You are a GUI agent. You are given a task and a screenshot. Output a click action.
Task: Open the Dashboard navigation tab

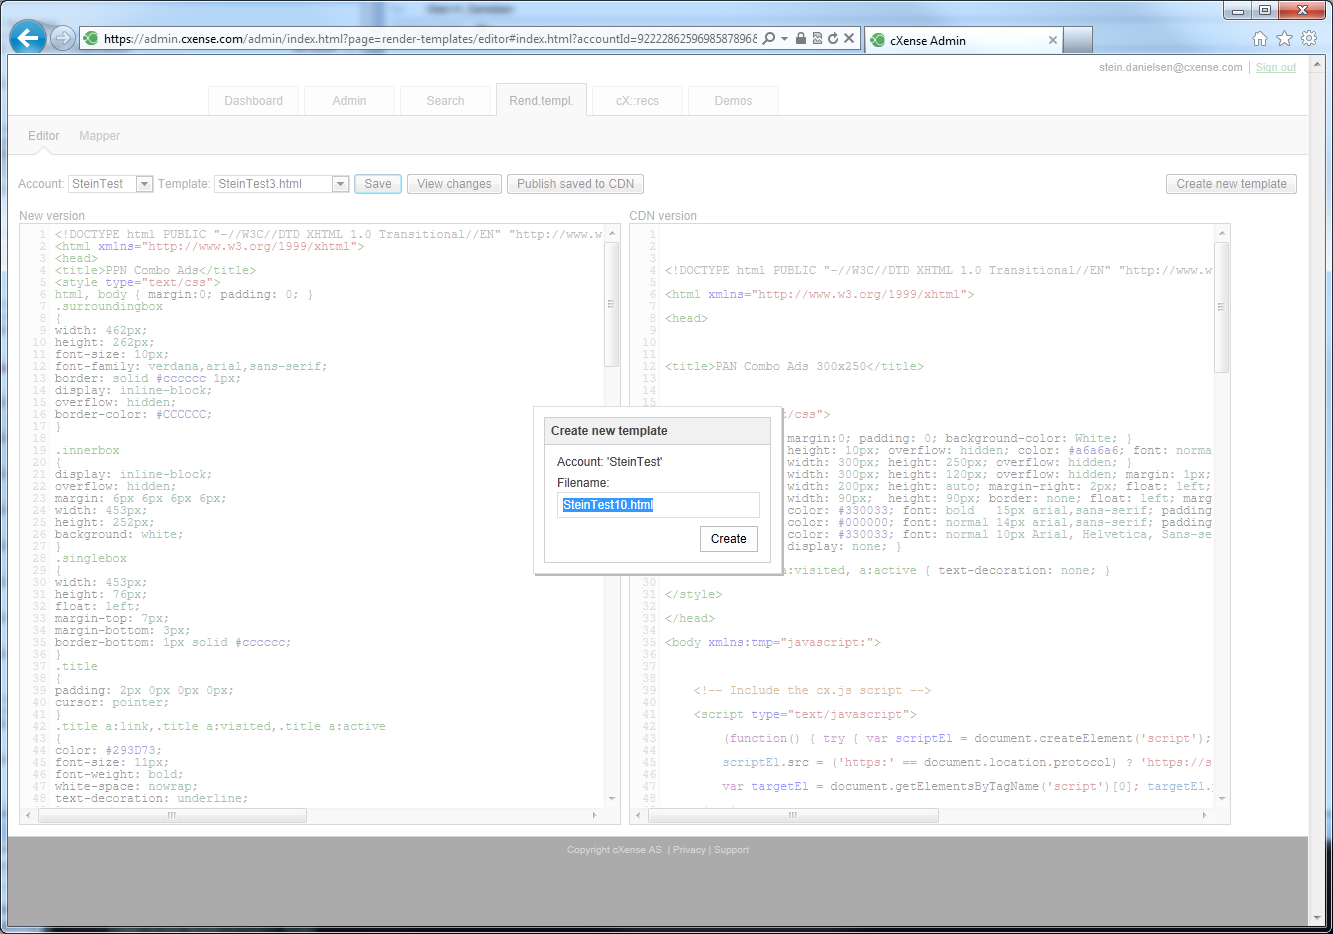(253, 101)
